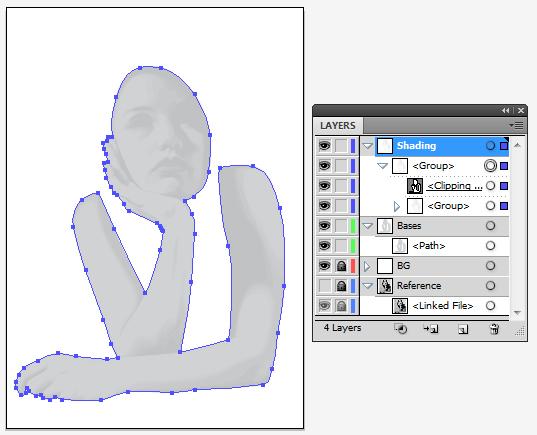Image resolution: width=537 pixels, height=435 pixels.
Task: Click the lock icon on BG layer
Action: pos(341,266)
